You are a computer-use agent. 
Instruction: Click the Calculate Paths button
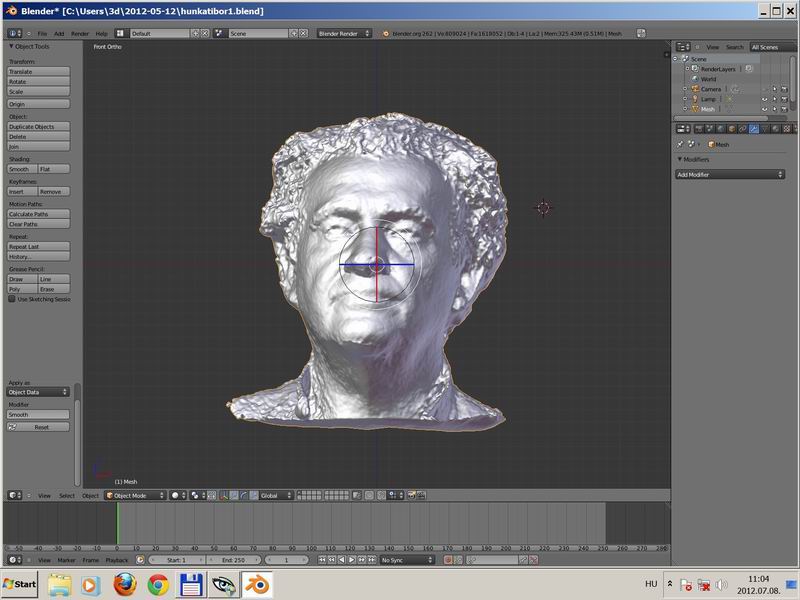[39, 214]
